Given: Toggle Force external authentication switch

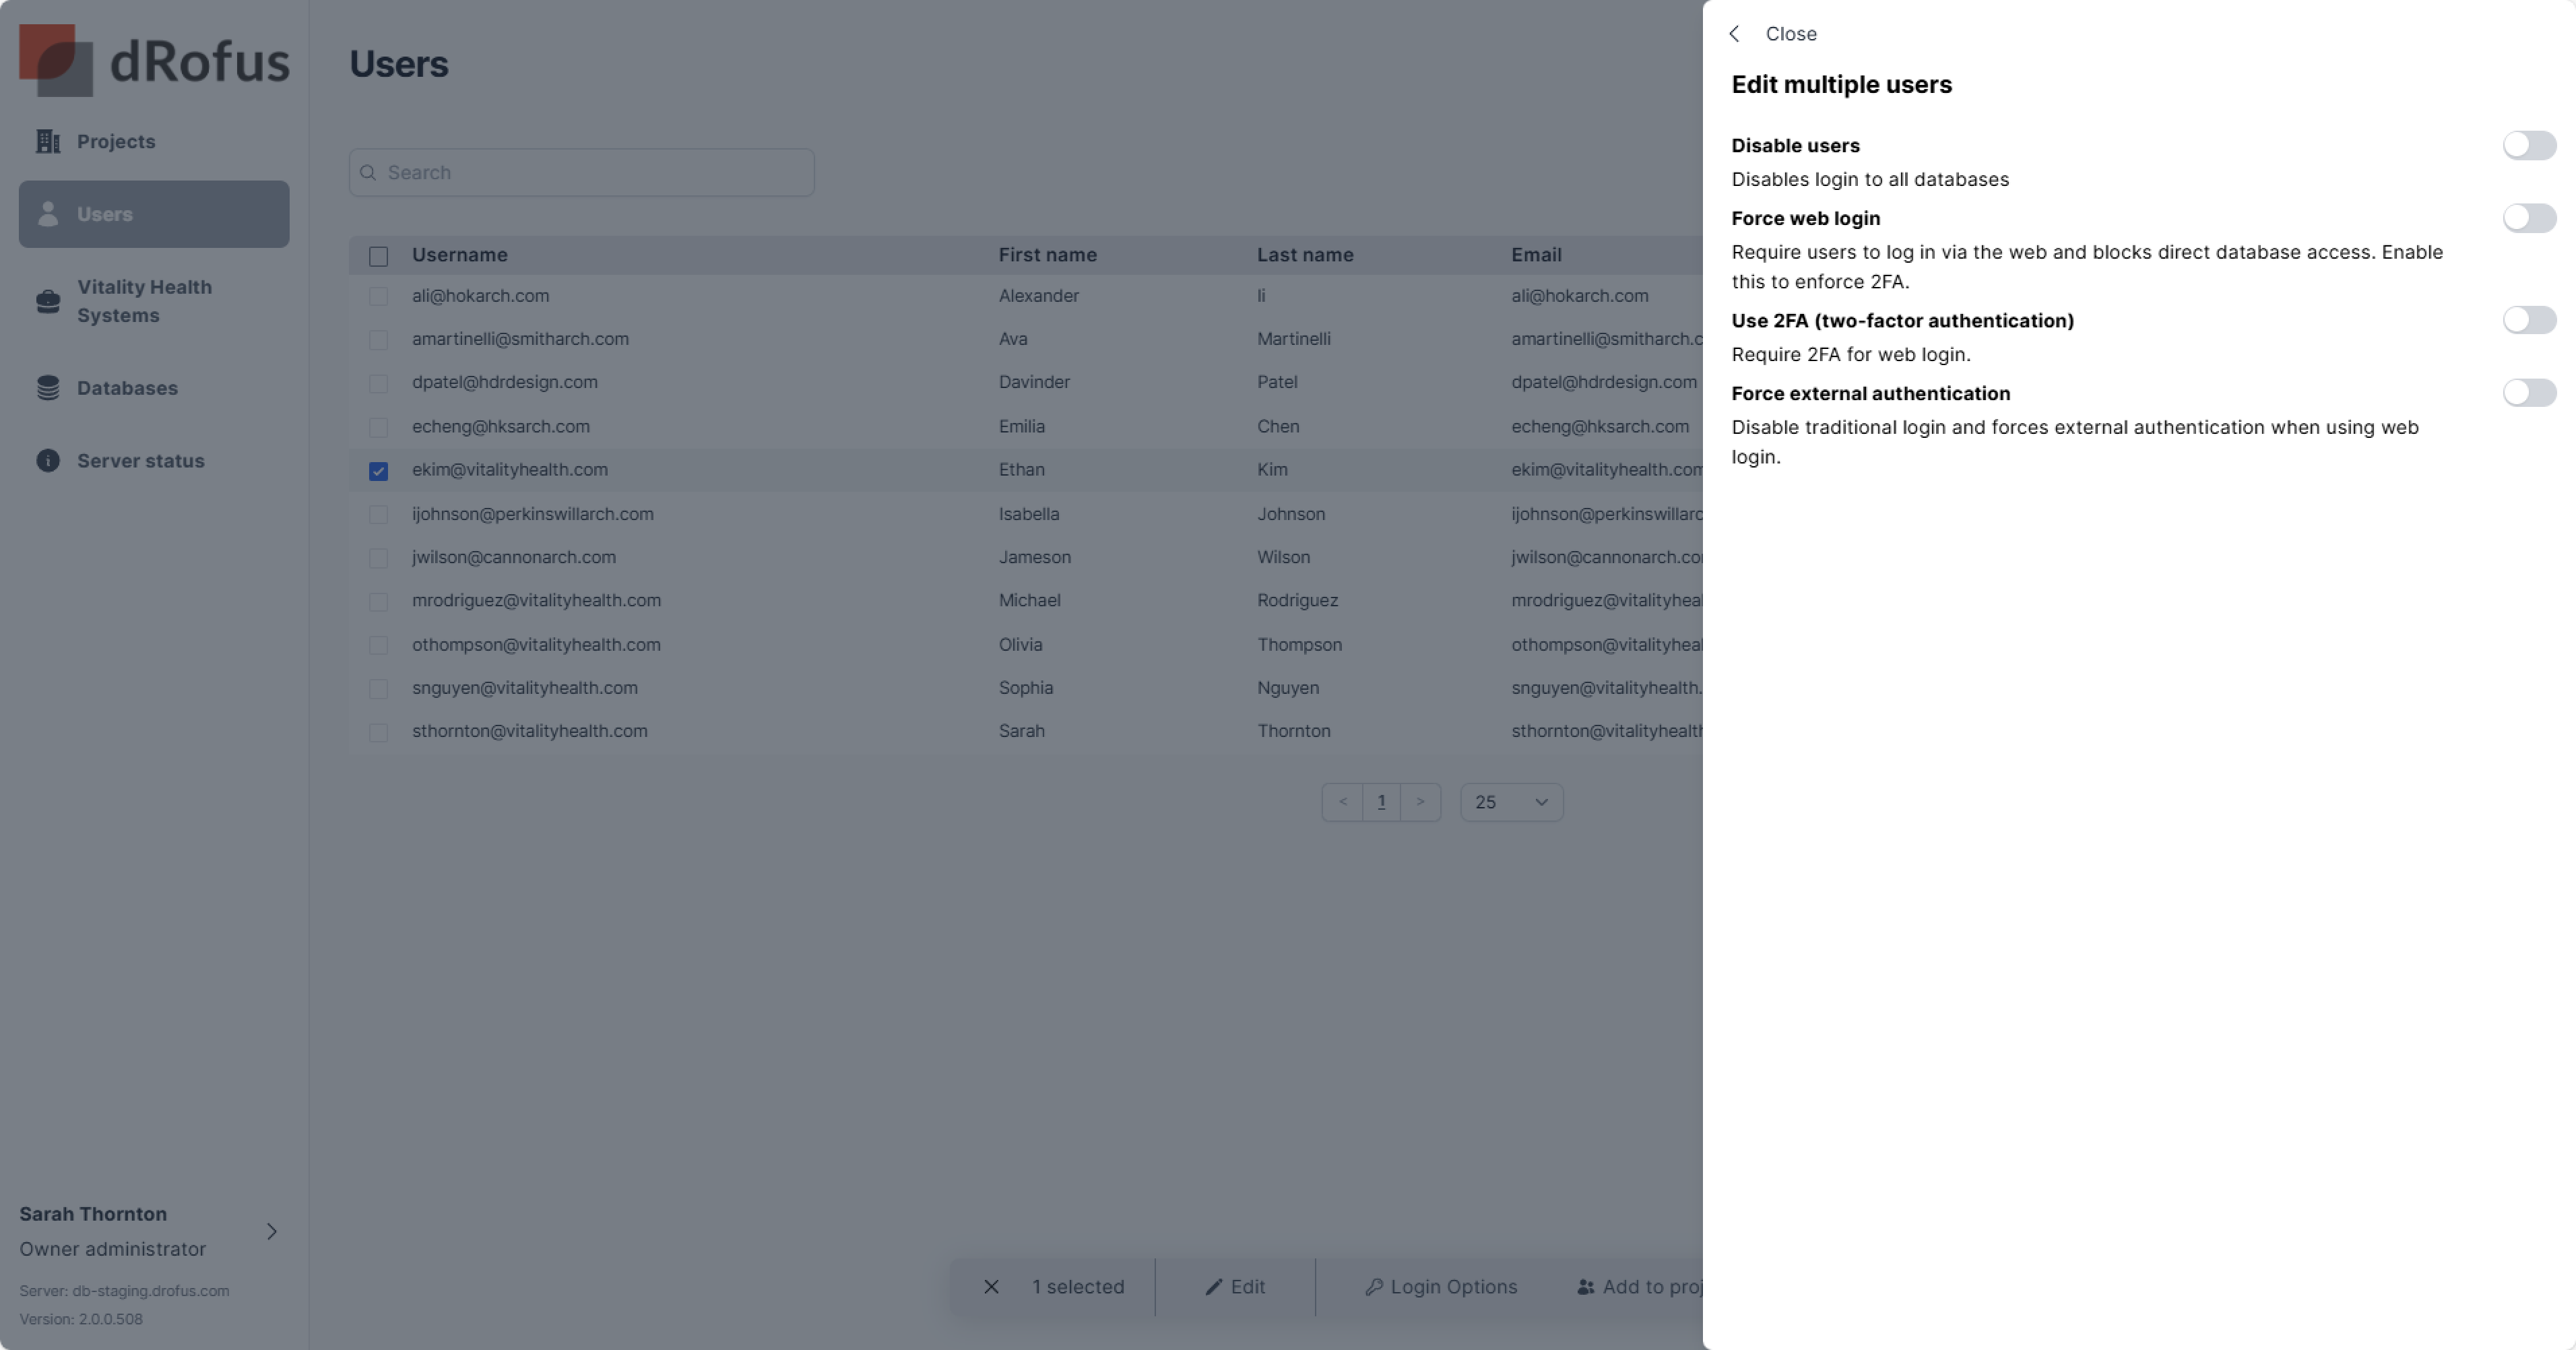Looking at the screenshot, I should (x=2529, y=393).
